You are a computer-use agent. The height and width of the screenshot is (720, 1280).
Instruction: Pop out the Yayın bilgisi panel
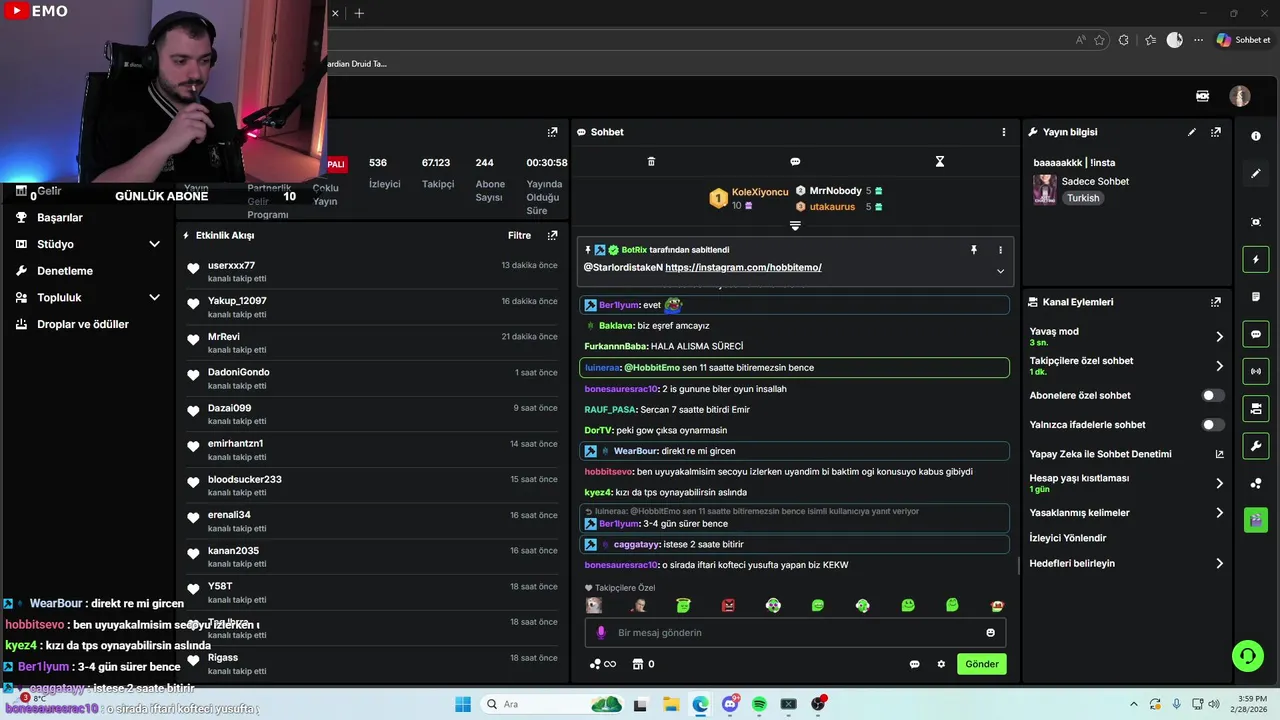[x=1216, y=132]
